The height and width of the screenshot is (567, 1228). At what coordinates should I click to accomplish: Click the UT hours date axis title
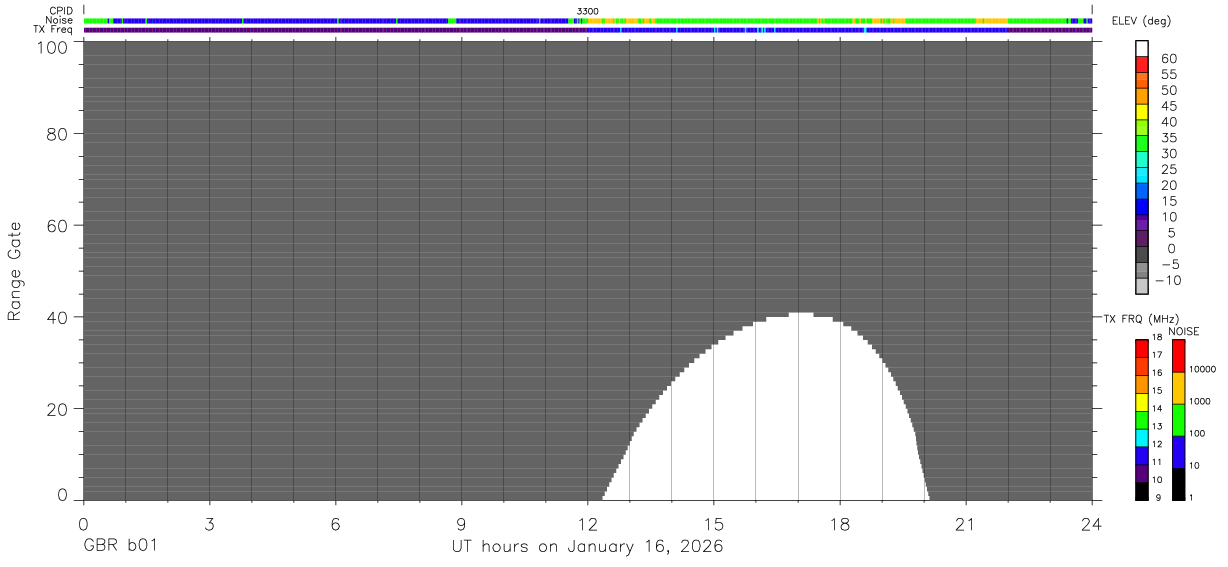coord(587,547)
